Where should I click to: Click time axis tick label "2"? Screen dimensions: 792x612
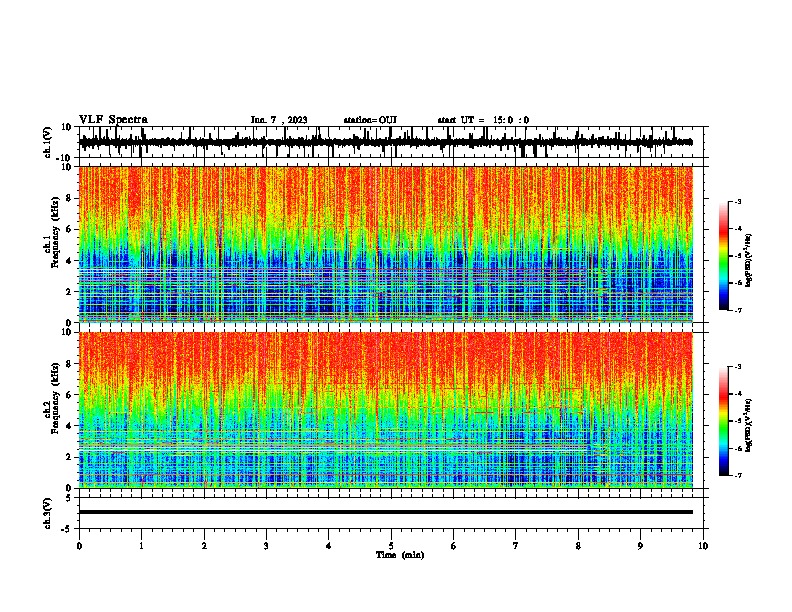[x=204, y=546]
